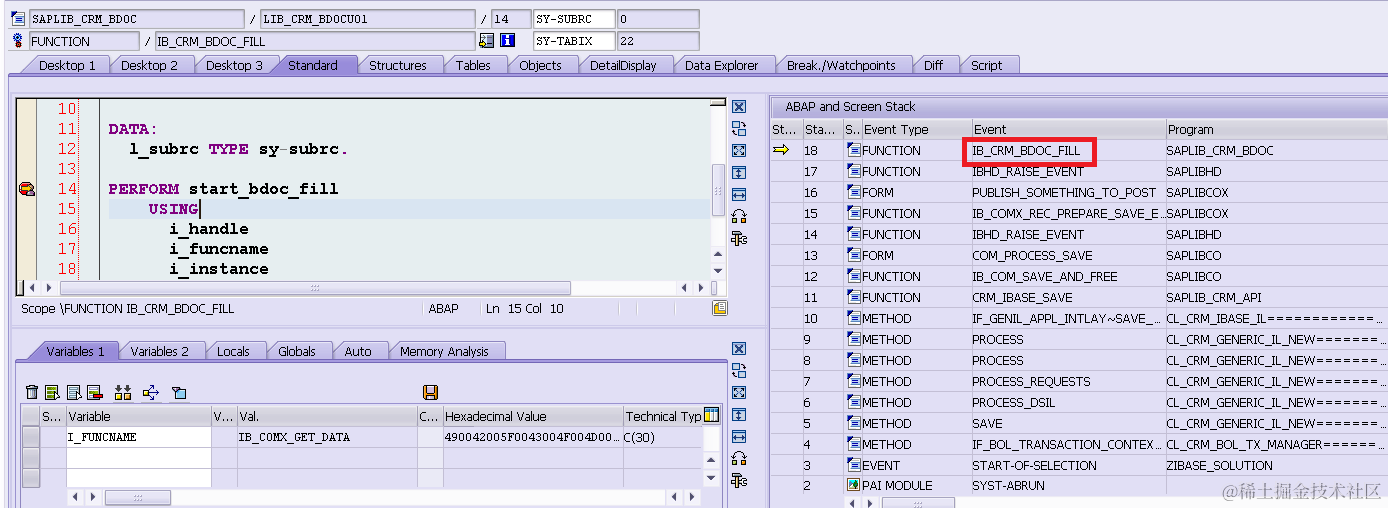Click the note icon in the editor status bar
Screen dimensions: 1388x508
tap(720, 308)
